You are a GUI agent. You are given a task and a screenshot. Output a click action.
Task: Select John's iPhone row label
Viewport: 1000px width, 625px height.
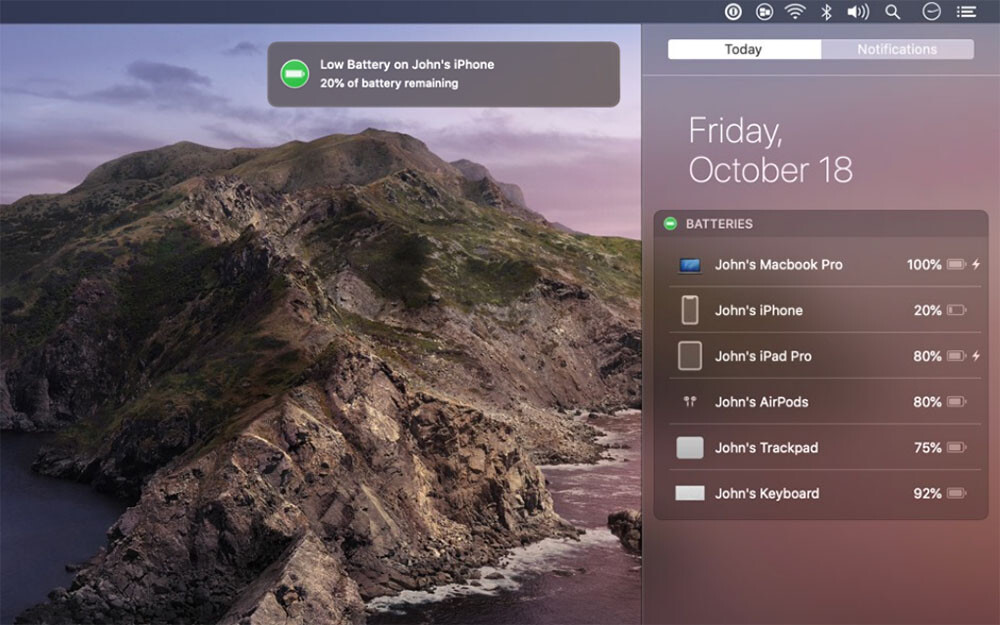tap(758, 311)
